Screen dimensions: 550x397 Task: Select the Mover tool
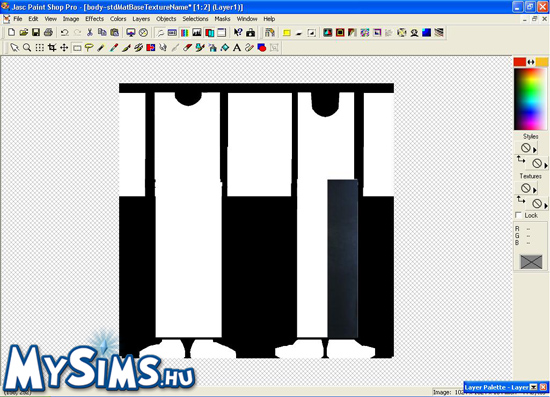64,47
